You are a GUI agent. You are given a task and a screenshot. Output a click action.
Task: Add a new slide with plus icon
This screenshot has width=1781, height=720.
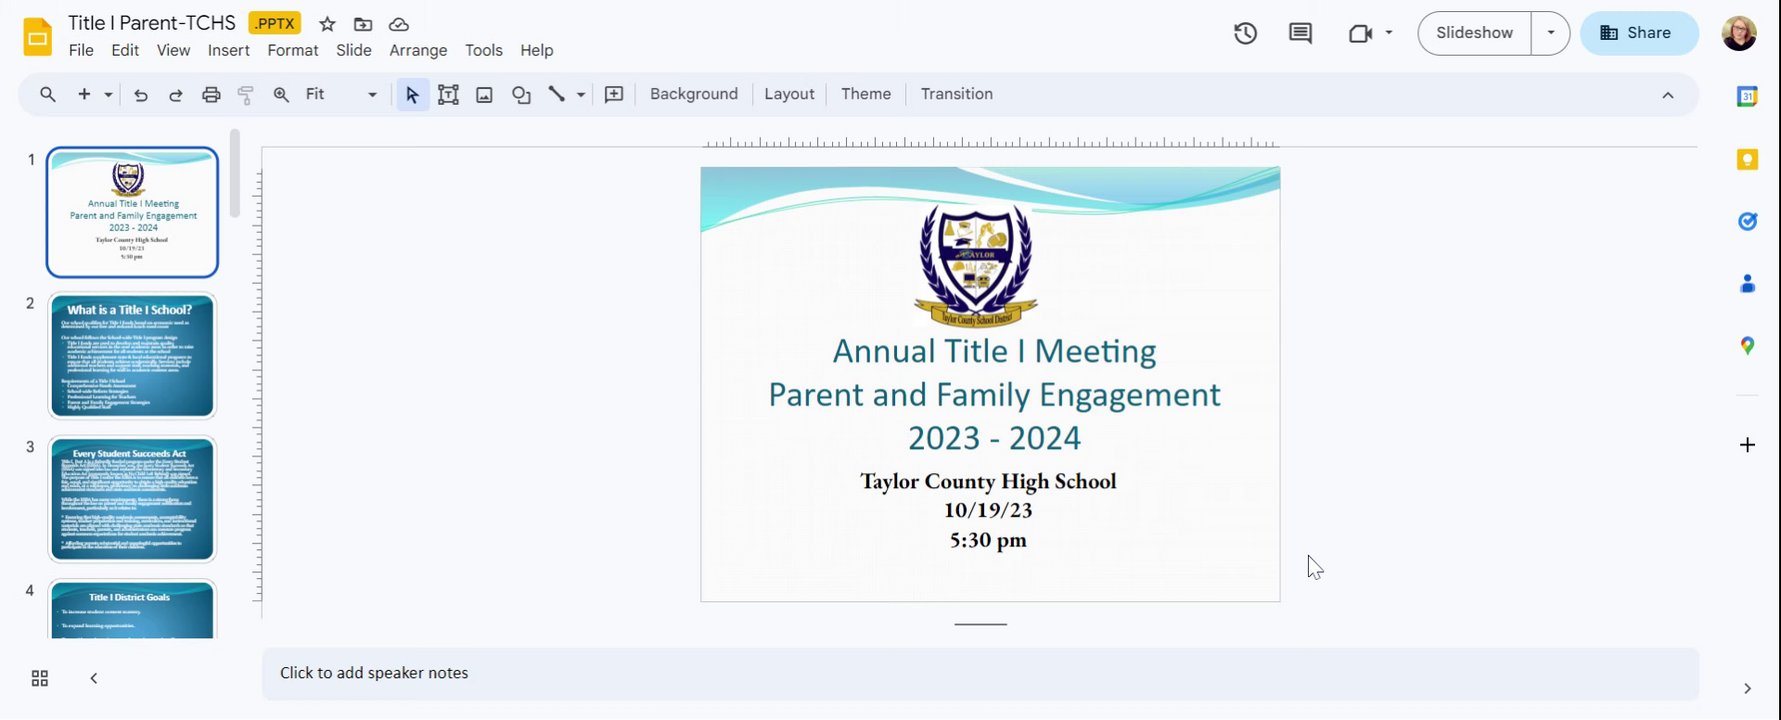pyautogui.click(x=84, y=94)
